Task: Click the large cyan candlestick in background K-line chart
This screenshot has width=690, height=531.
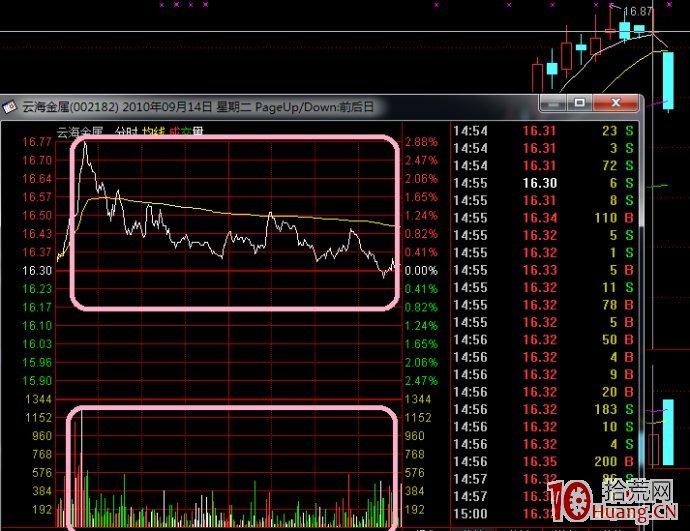Action: point(668,81)
